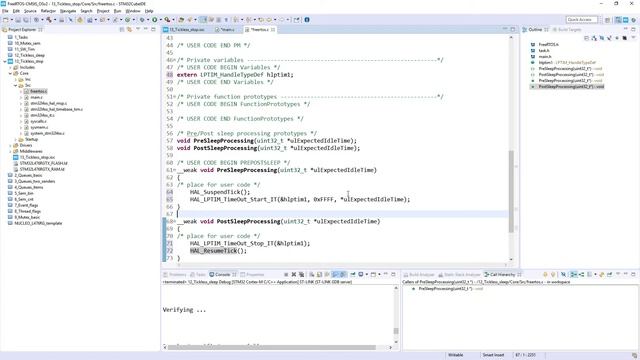Expand the Inc folder
Screen dimensions: 640x360
pyautogui.click(x=16, y=79)
